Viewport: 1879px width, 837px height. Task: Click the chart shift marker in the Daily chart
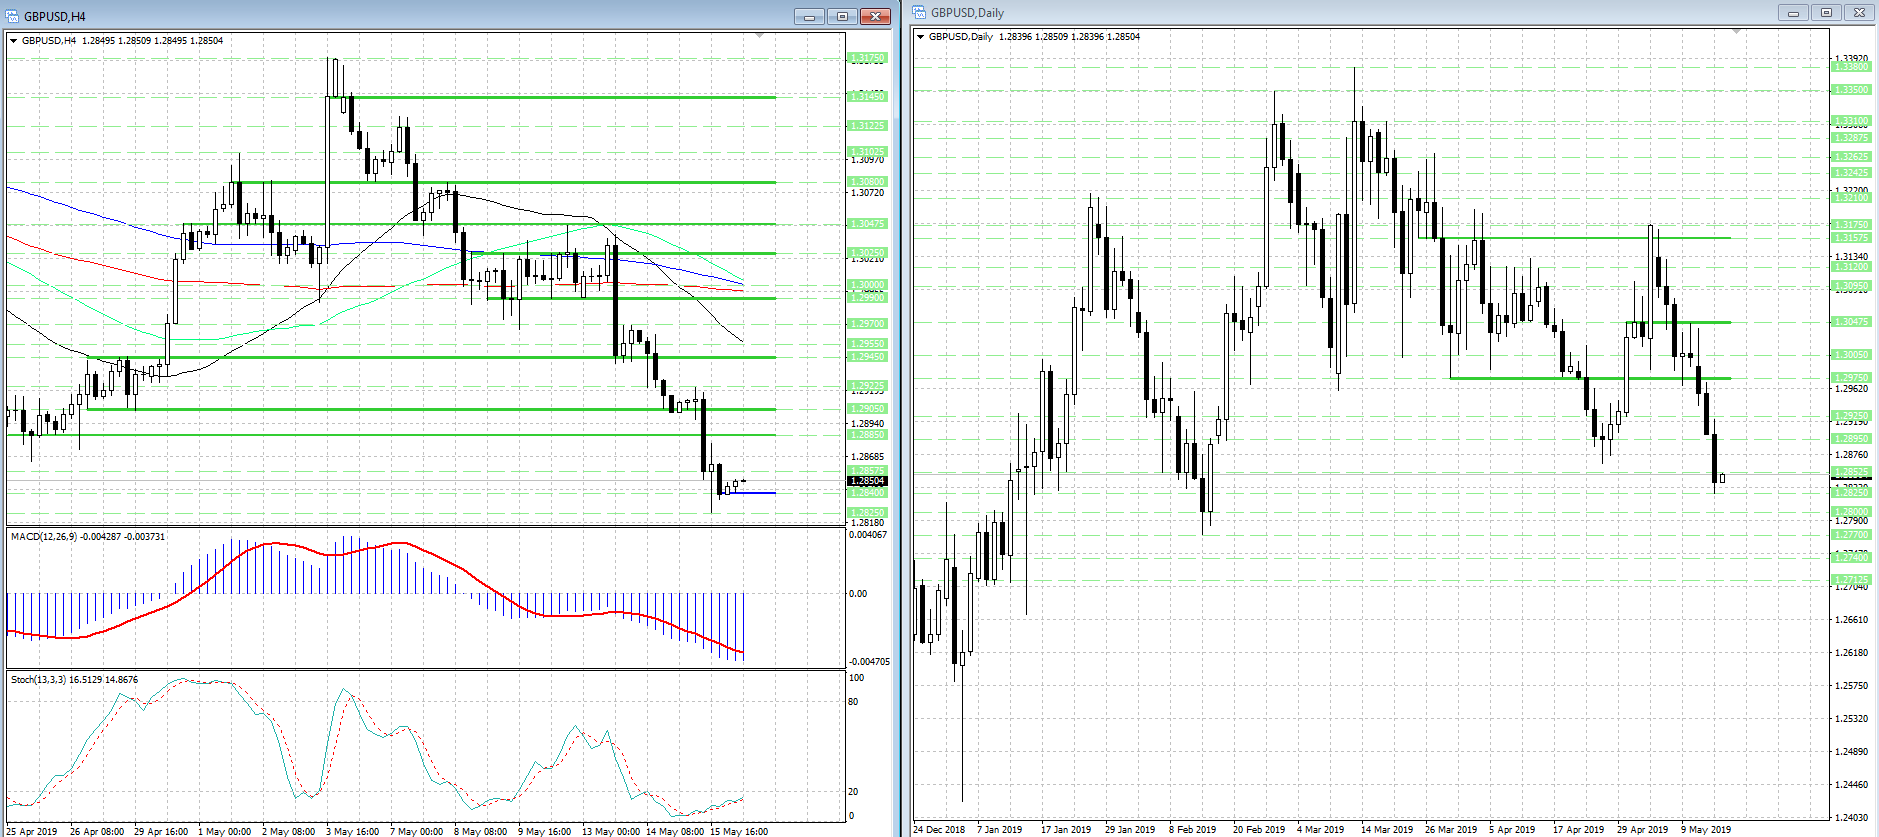1736,32
